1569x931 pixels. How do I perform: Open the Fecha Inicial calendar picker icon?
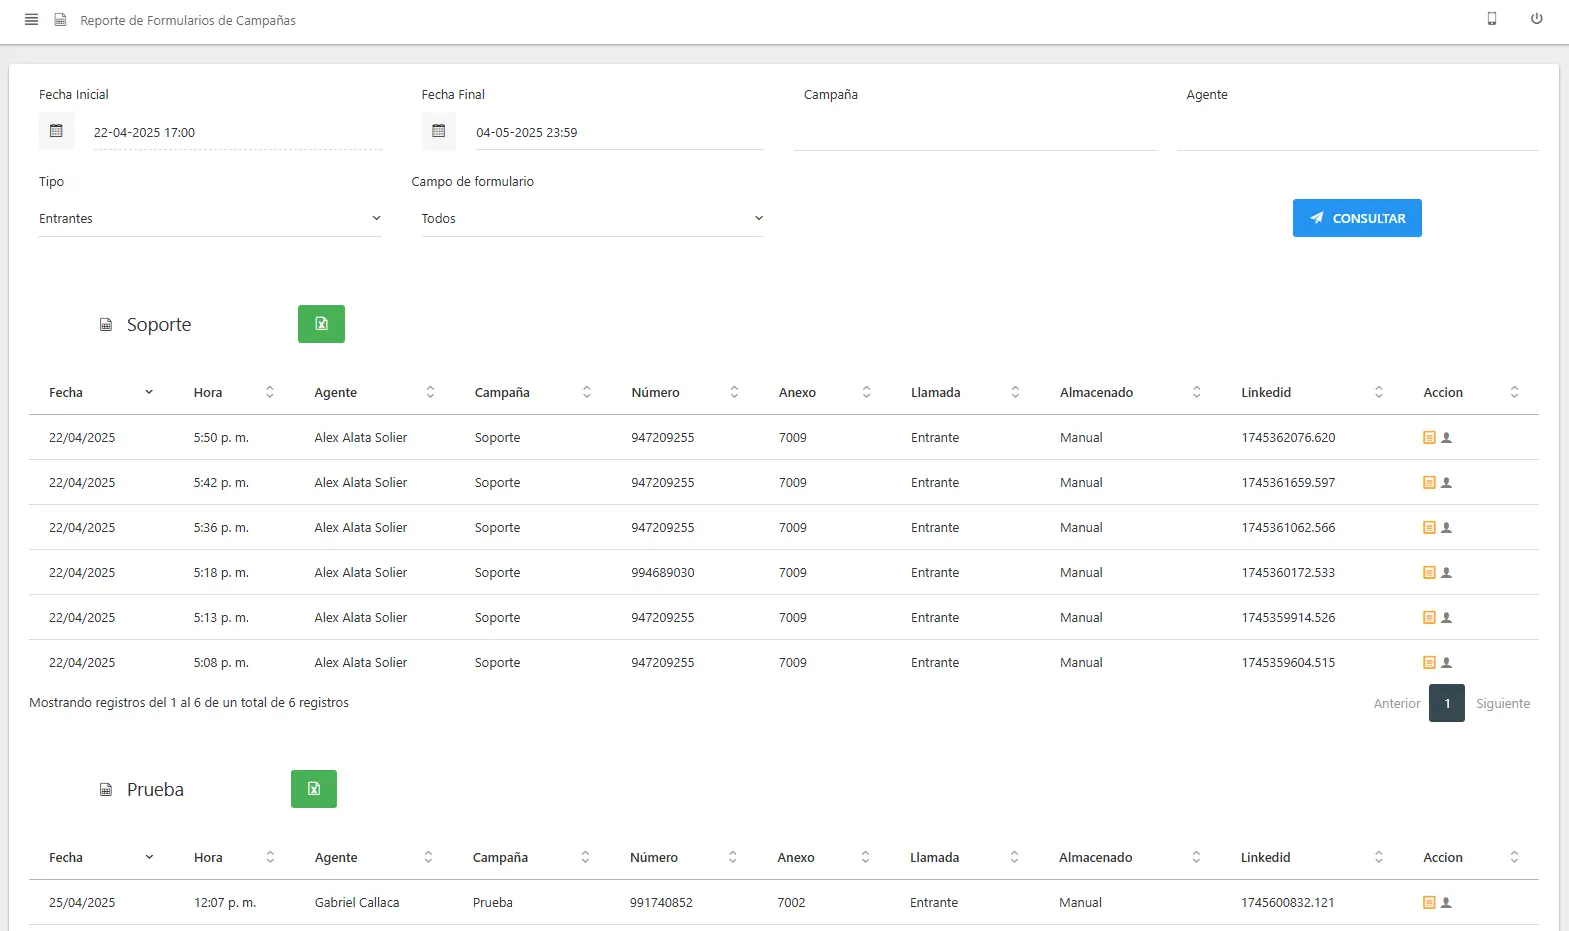click(x=56, y=131)
